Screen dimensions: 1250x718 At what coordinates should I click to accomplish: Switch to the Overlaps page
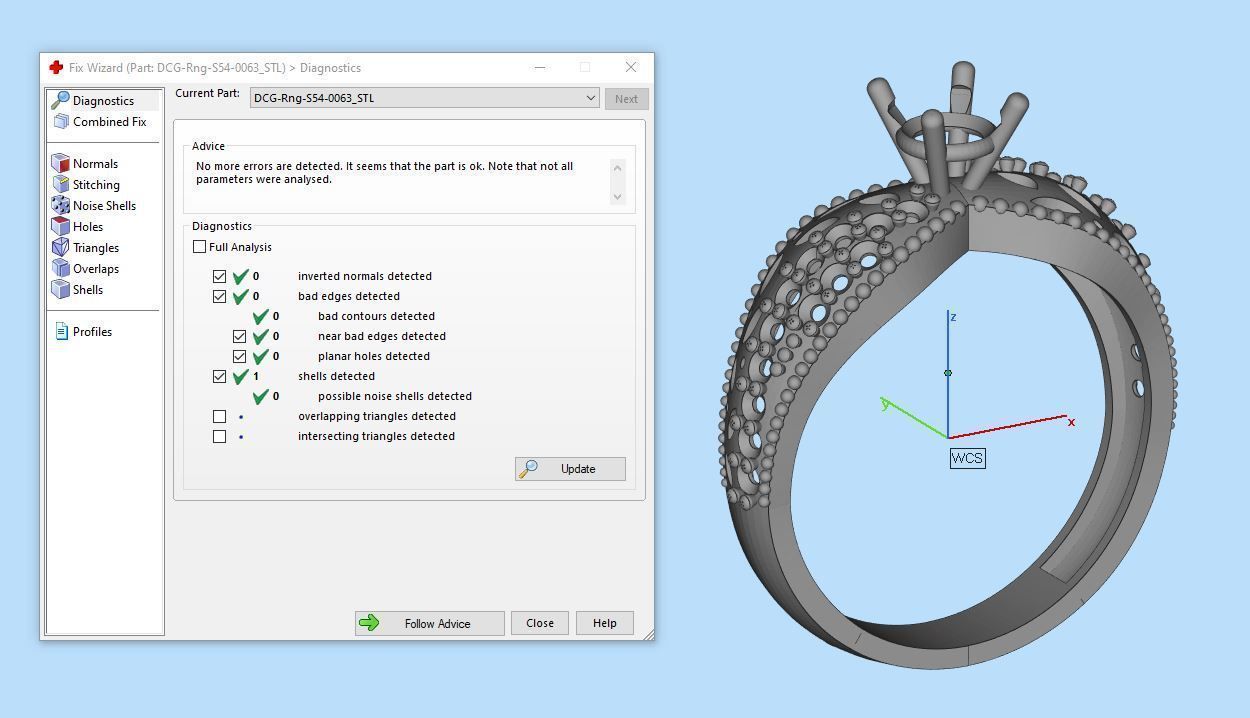point(96,268)
